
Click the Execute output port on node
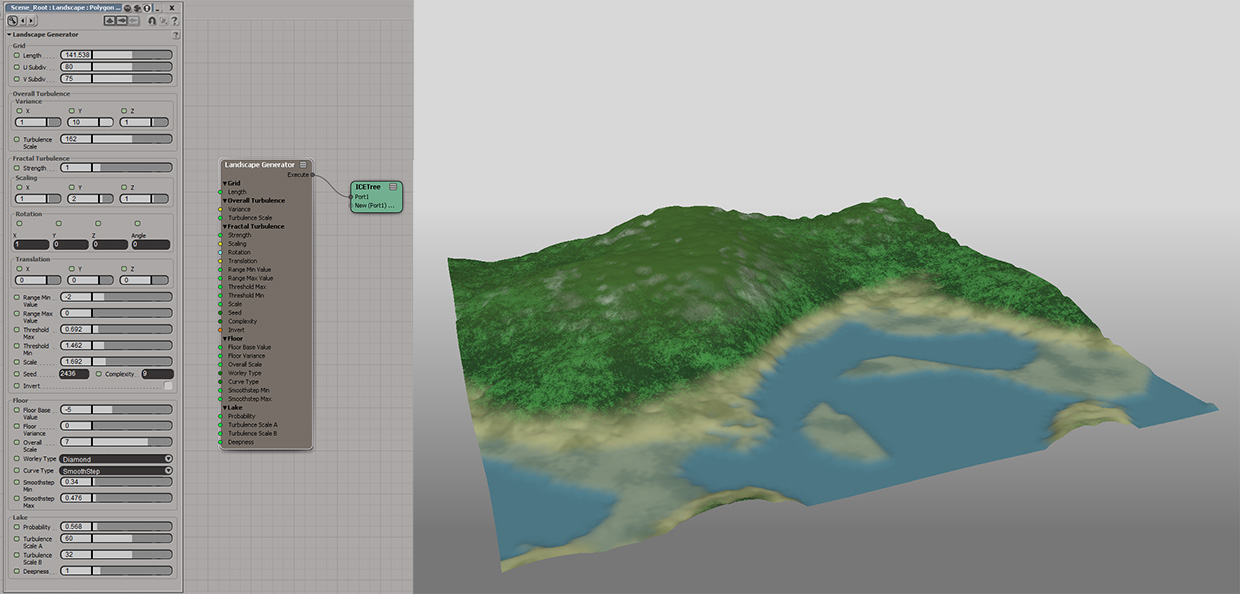coord(312,174)
